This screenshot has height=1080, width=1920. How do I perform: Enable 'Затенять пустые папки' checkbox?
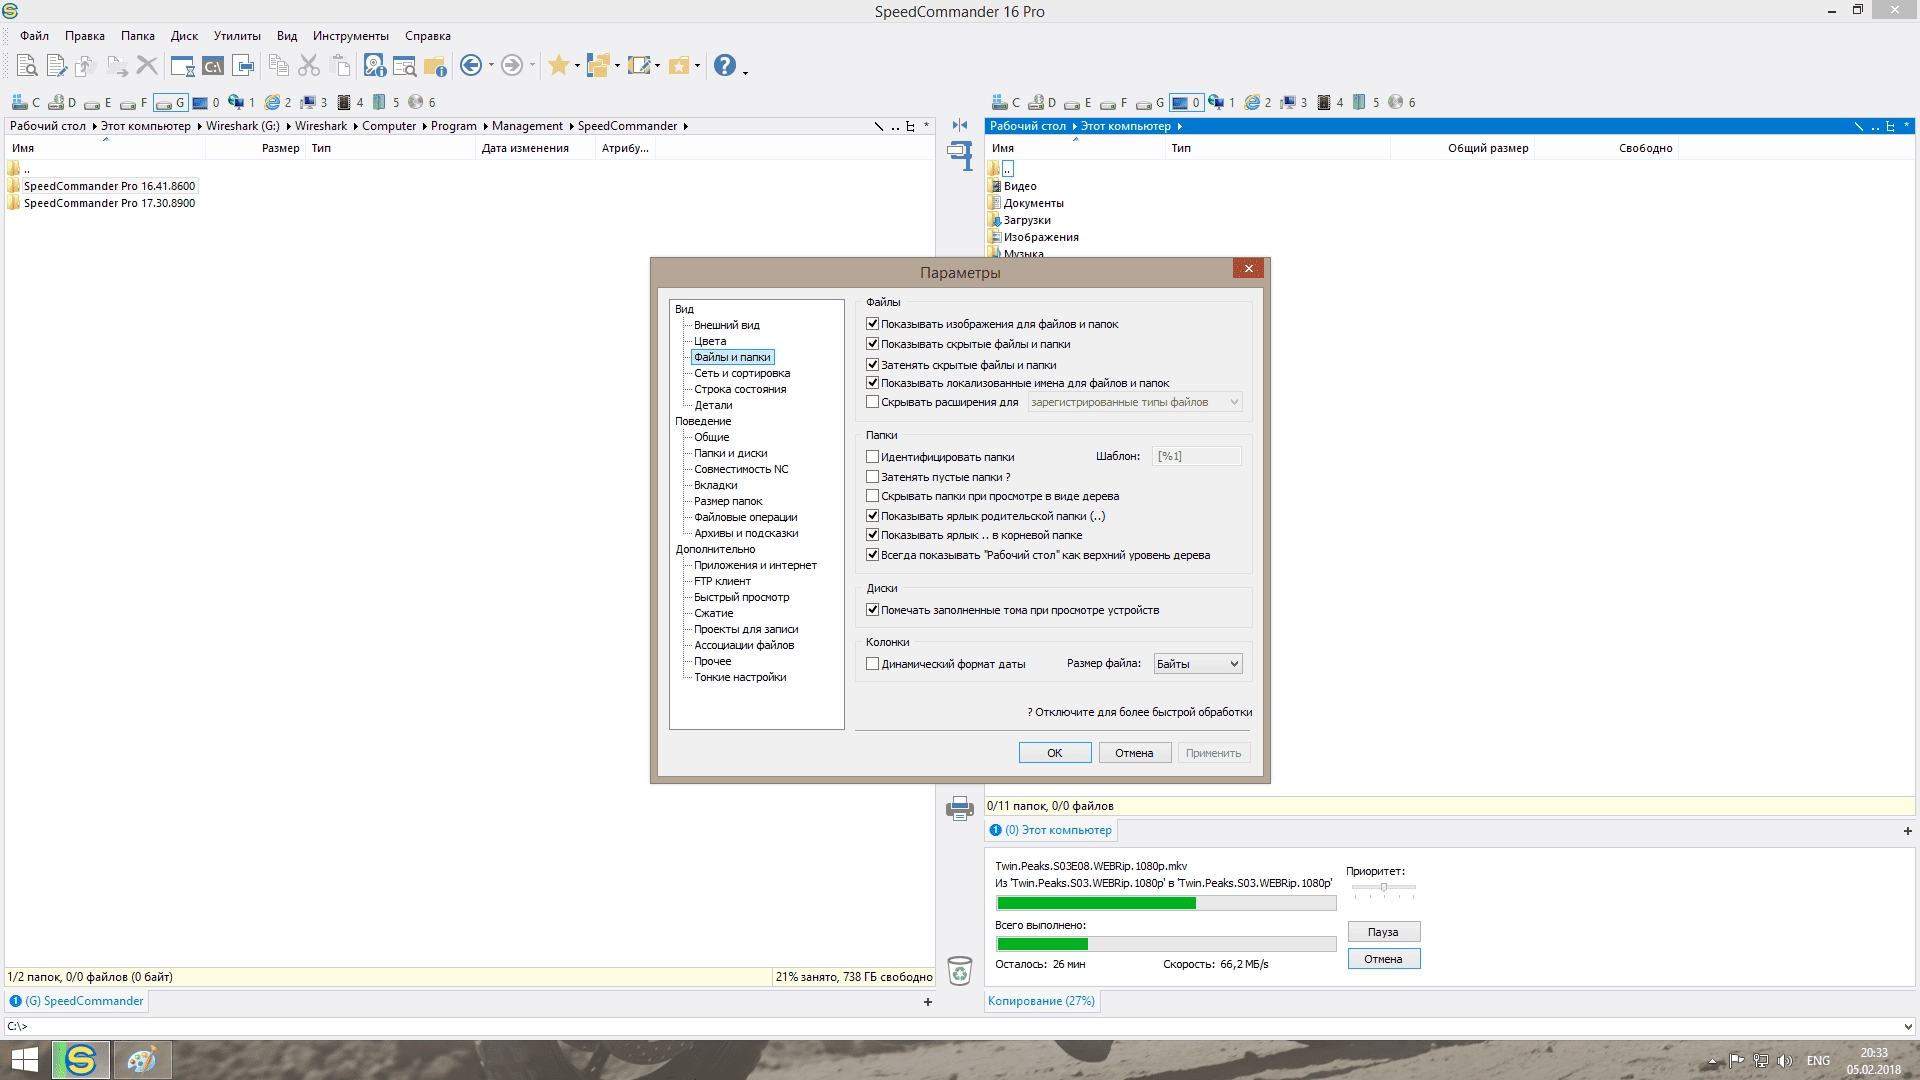coord(872,477)
